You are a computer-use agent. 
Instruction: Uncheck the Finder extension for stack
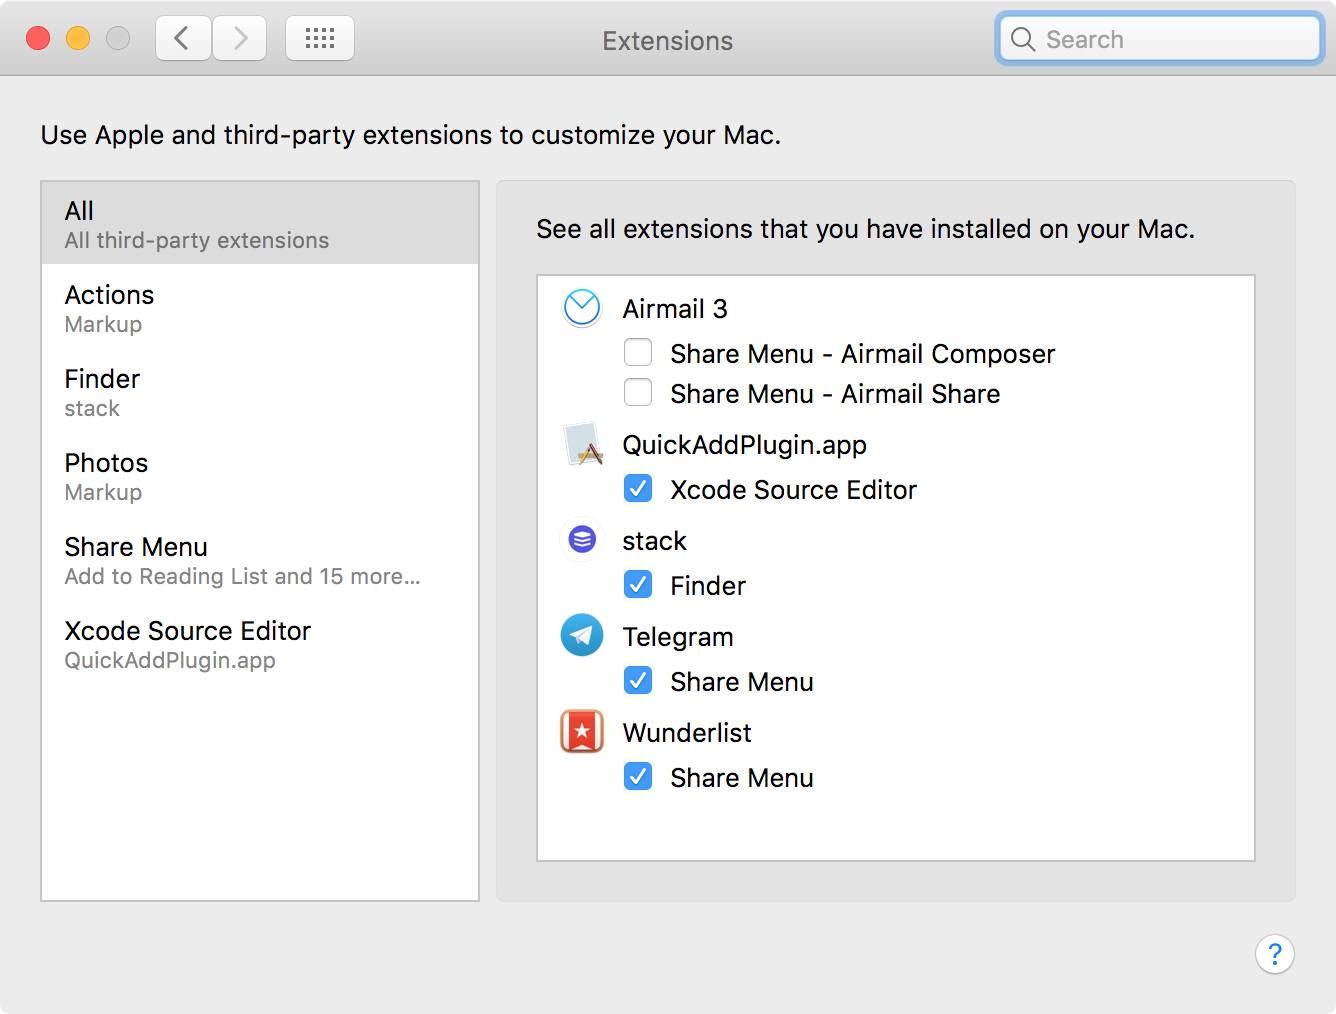pos(638,585)
